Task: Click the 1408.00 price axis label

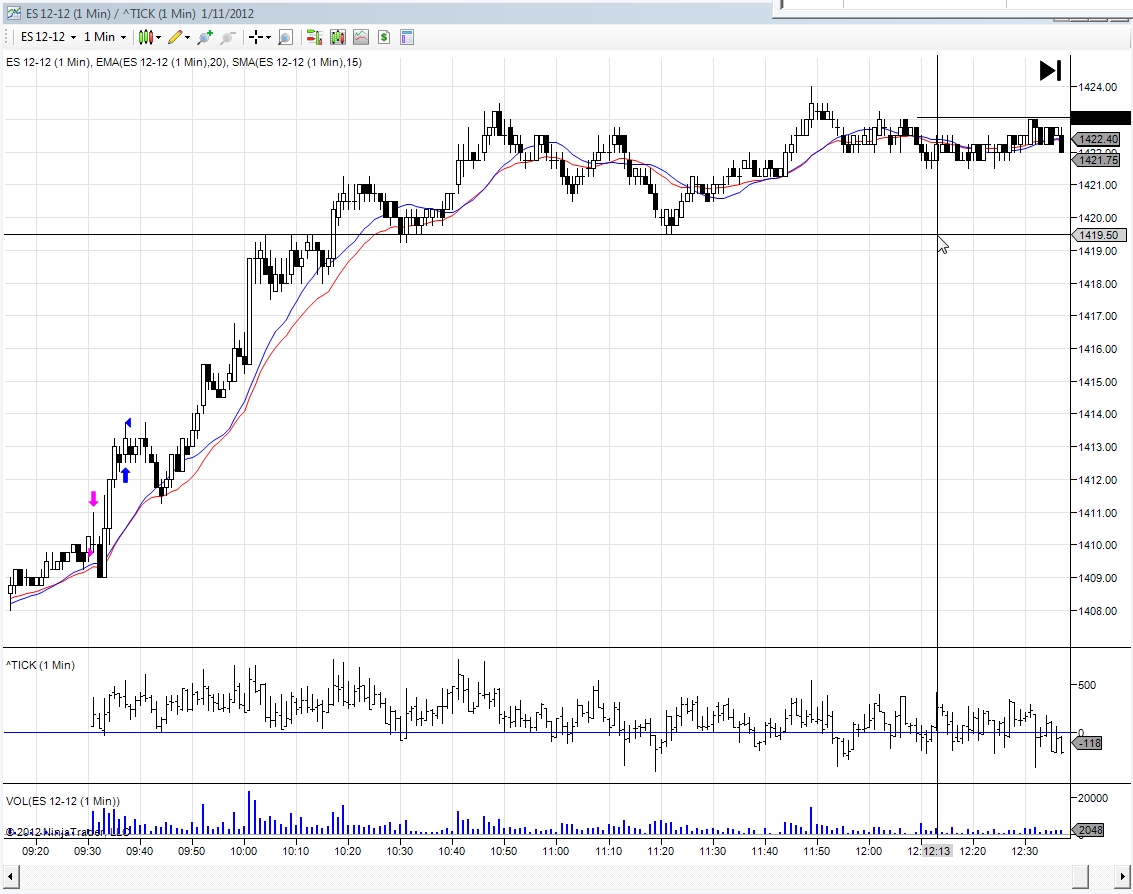Action: pyautogui.click(x=1098, y=611)
